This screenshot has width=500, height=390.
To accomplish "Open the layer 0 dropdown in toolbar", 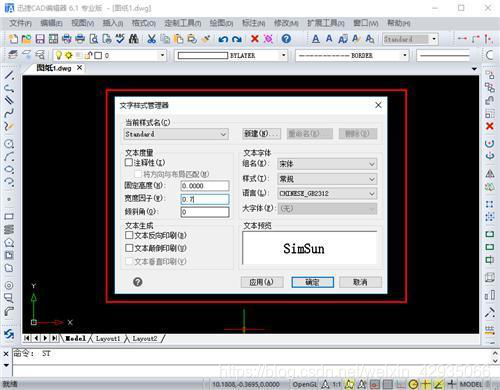I will tap(162, 55).
